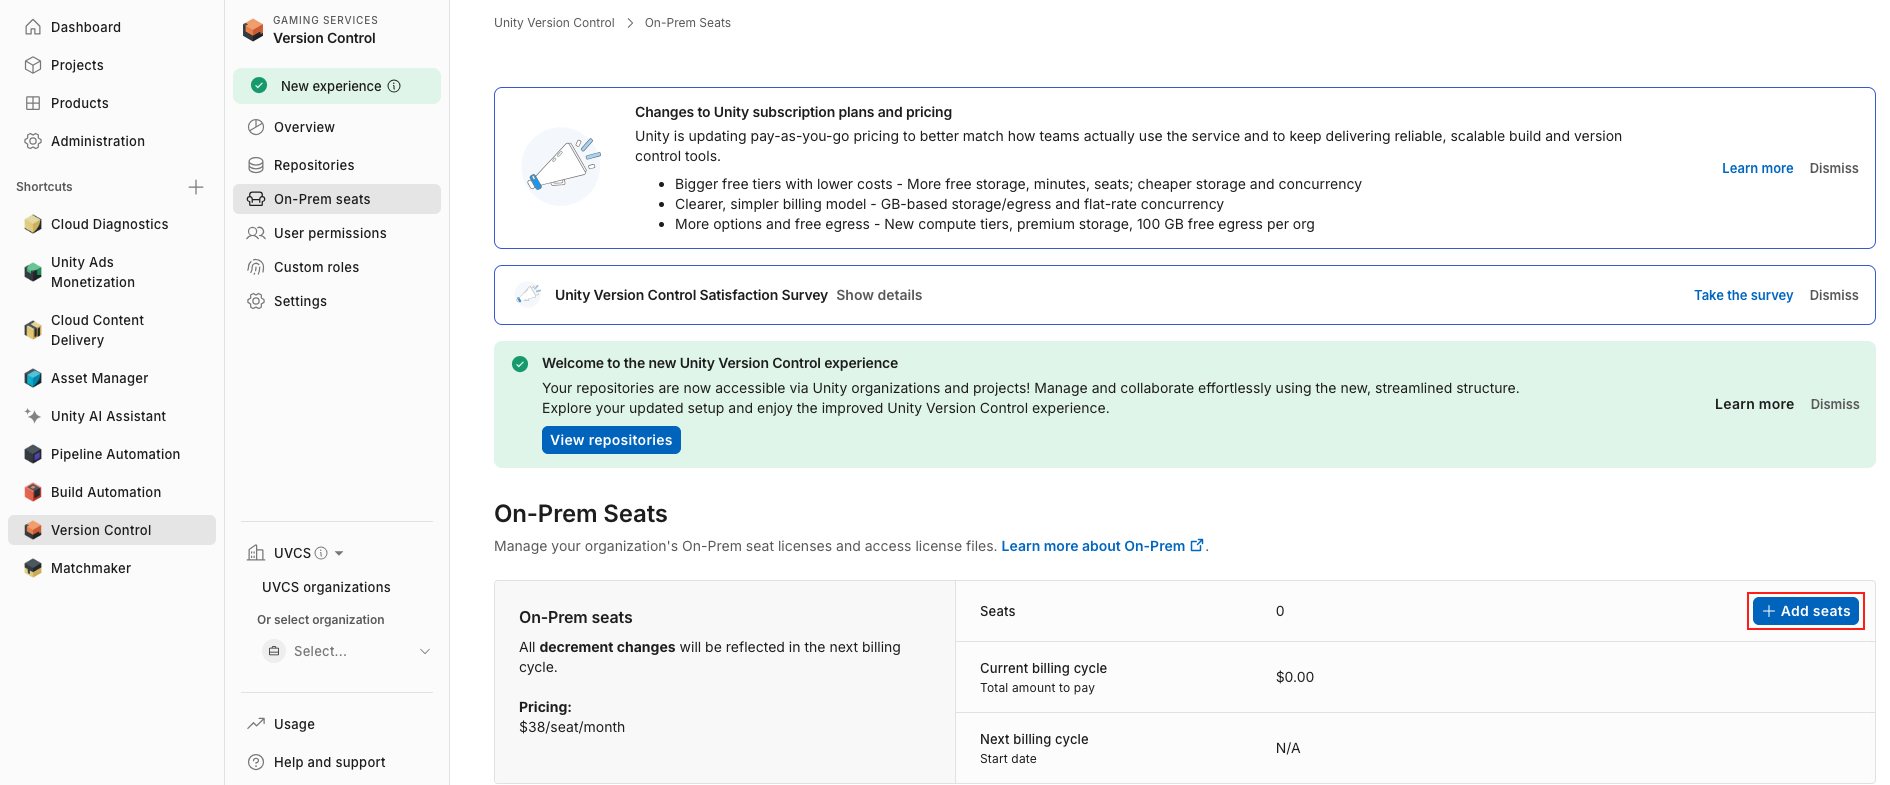Dismiss the welcome experience banner
1890x785 pixels.
[x=1835, y=404]
